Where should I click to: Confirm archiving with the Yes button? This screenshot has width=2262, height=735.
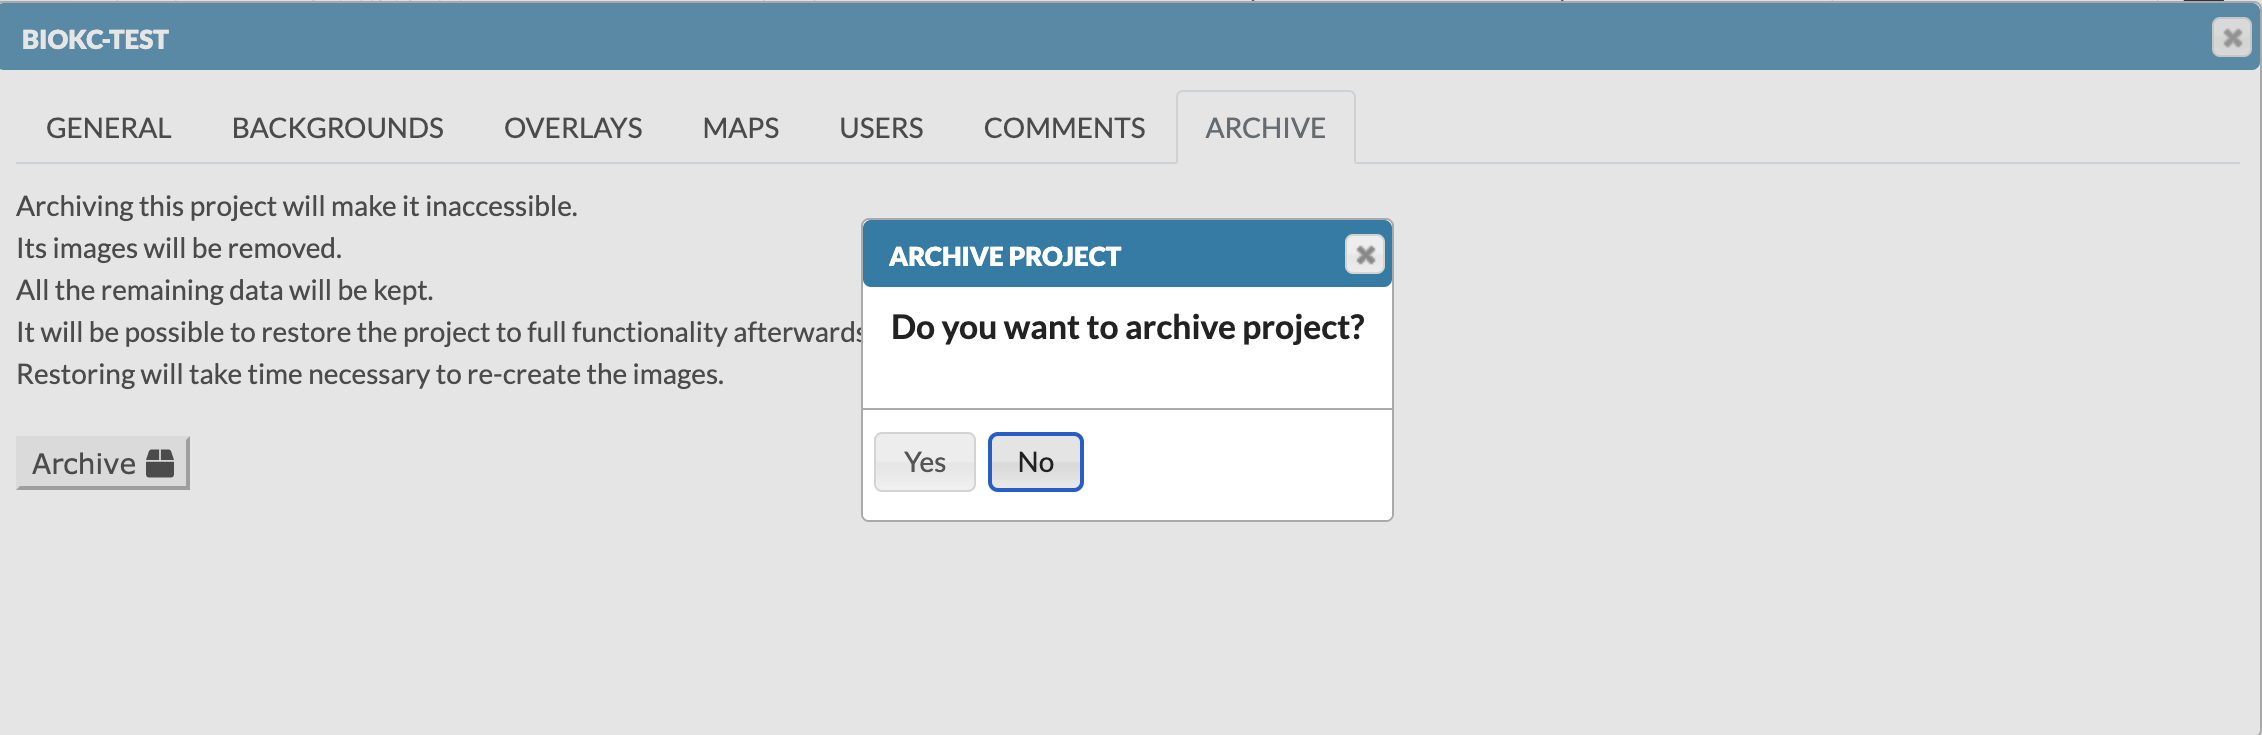[x=924, y=462]
